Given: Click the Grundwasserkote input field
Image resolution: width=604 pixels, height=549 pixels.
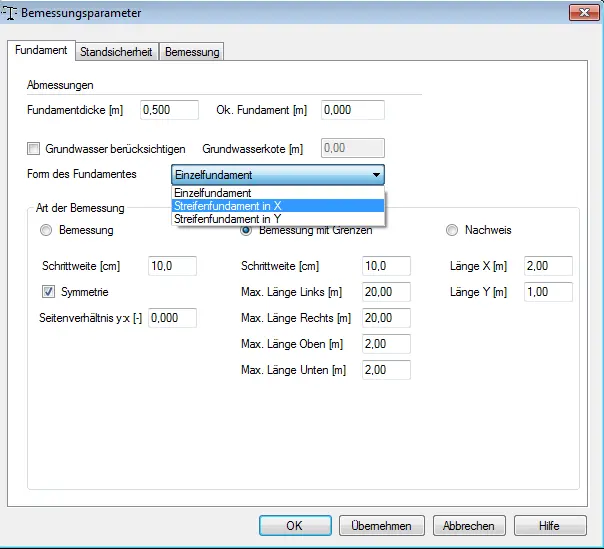Looking at the screenshot, I should (x=353, y=148).
